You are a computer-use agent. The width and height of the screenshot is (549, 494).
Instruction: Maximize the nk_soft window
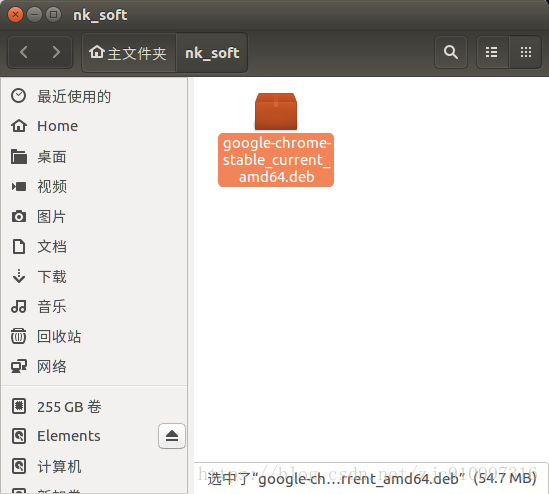pos(53,15)
